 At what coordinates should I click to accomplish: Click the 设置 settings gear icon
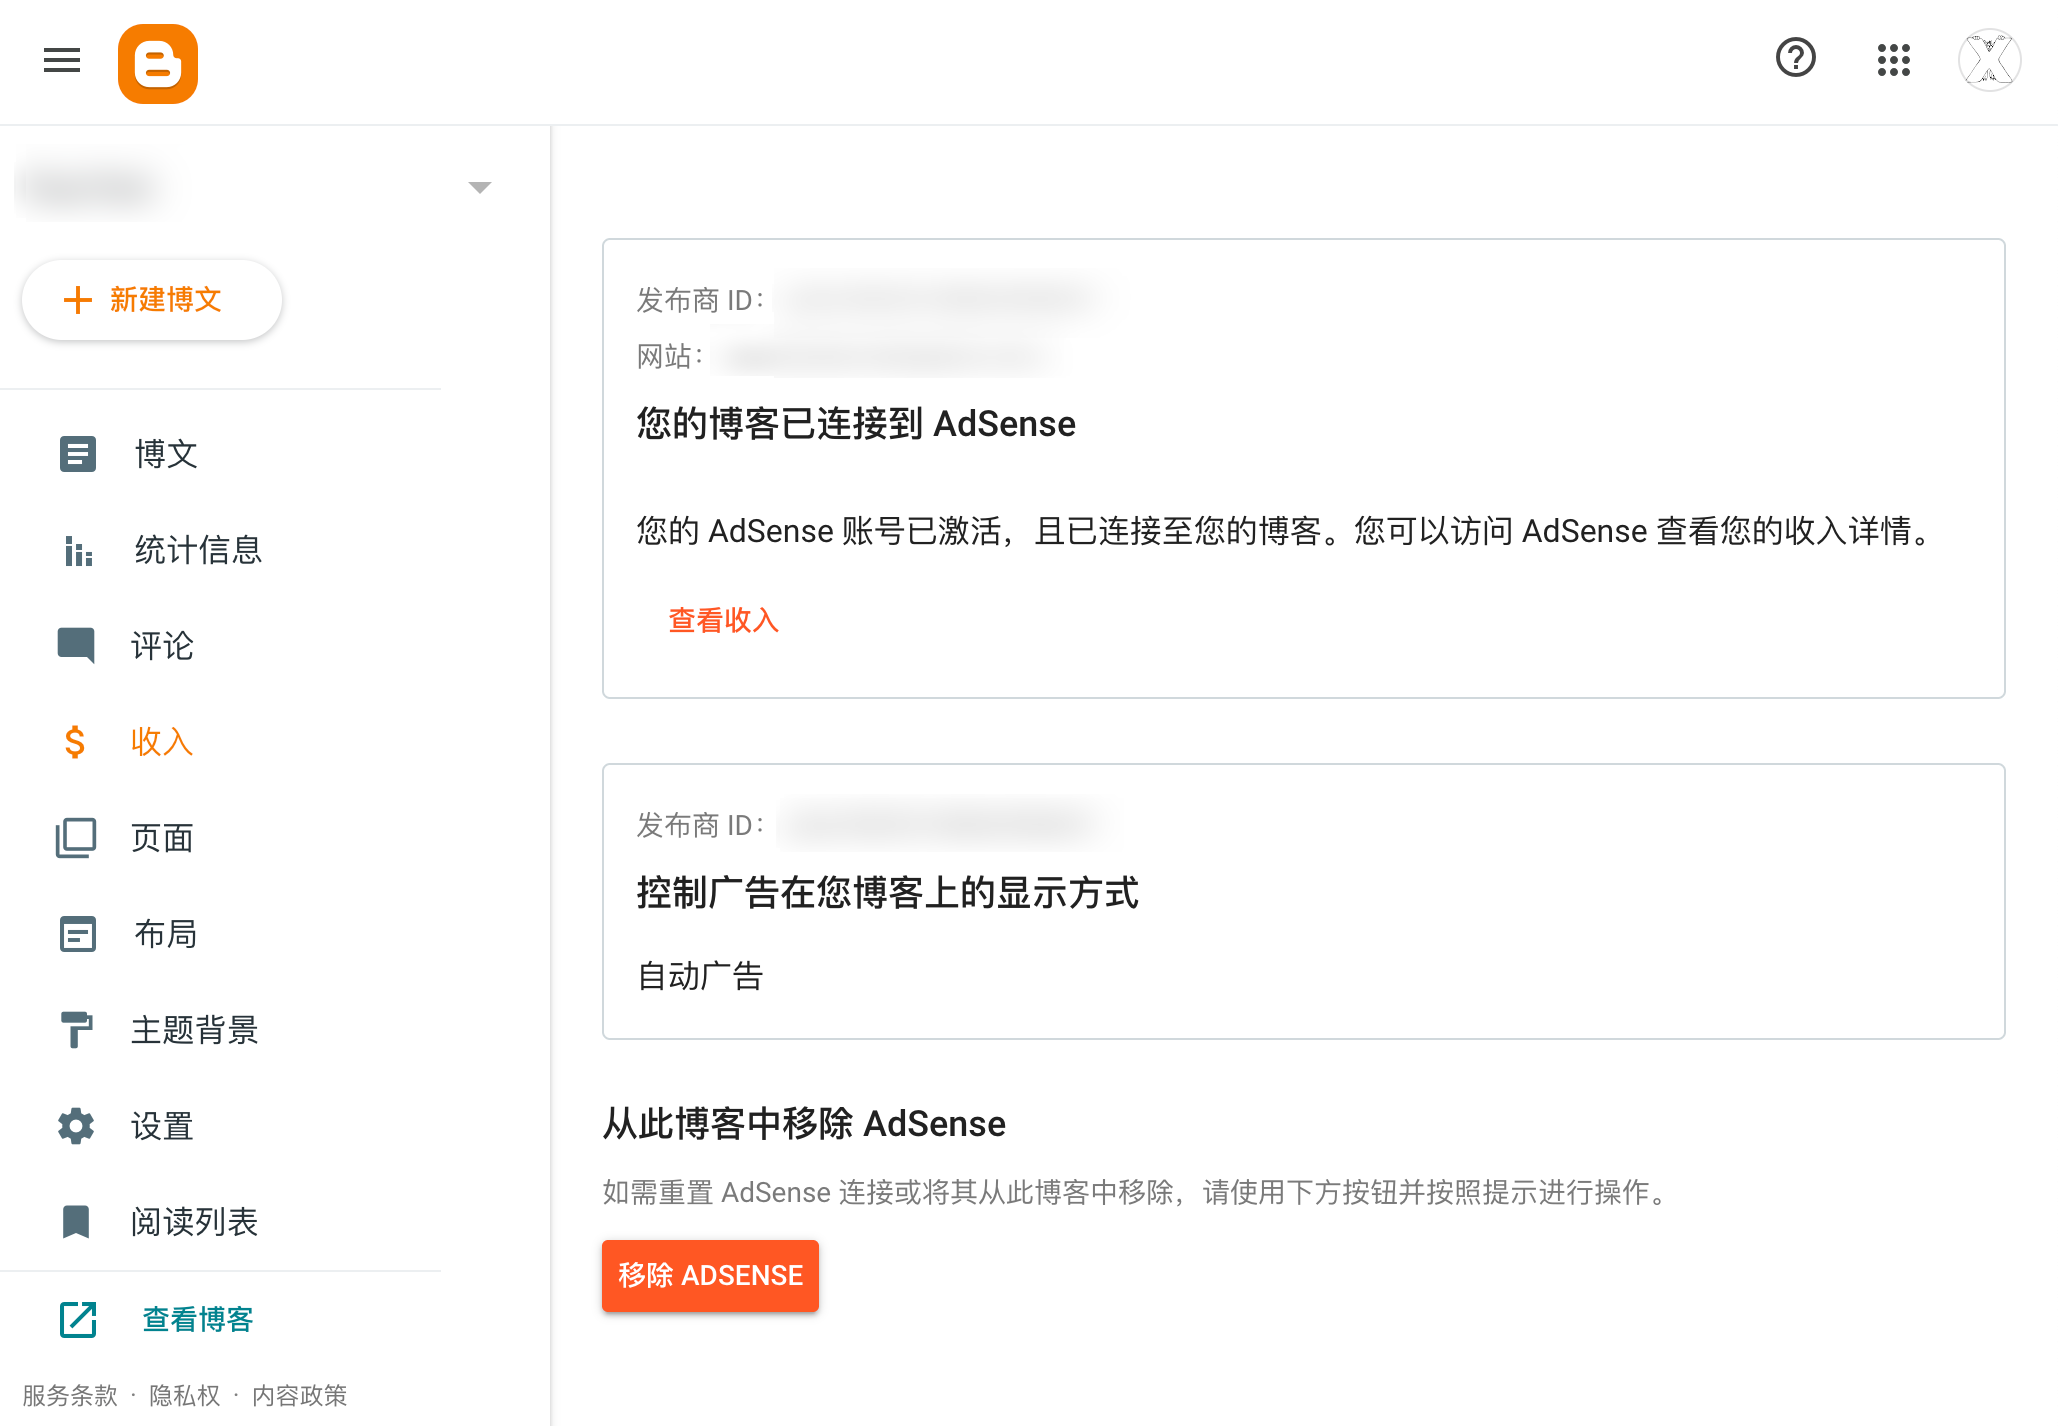tap(77, 1126)
